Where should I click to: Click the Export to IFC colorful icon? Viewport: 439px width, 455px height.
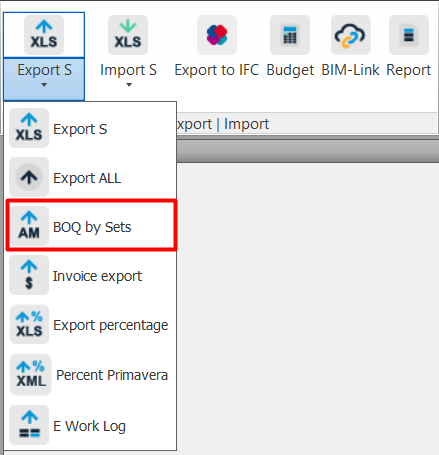point(217,35)
